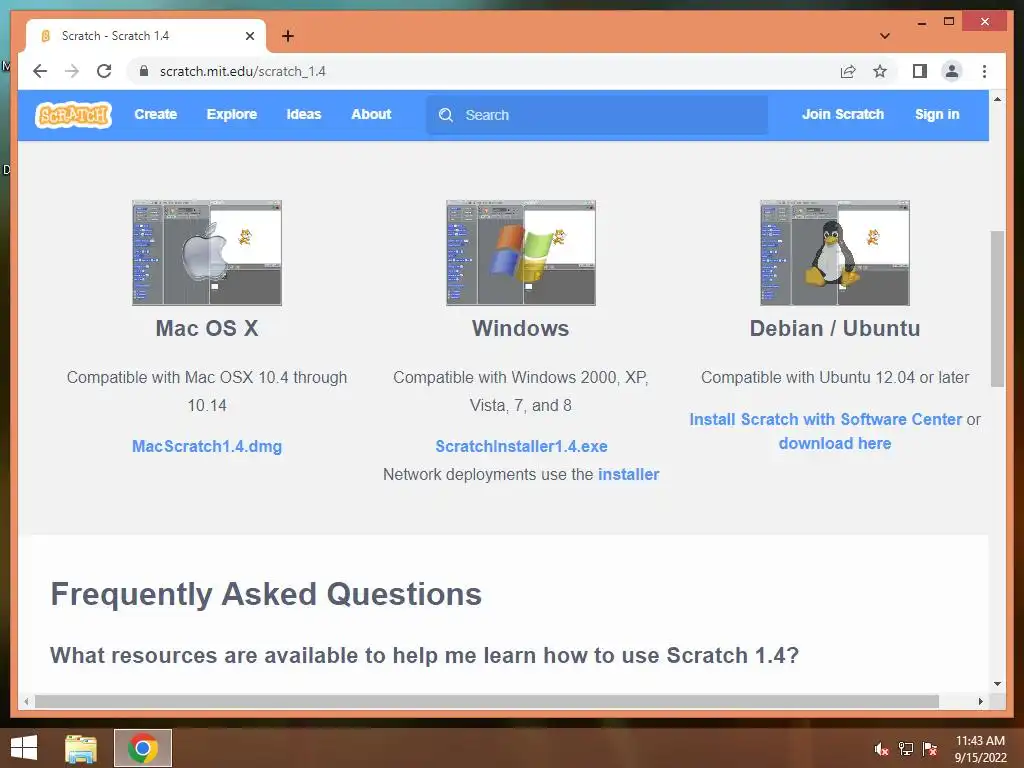1024x768 pixels.
Task: Click the scroll up arrow
Action: tap(997, 99)
